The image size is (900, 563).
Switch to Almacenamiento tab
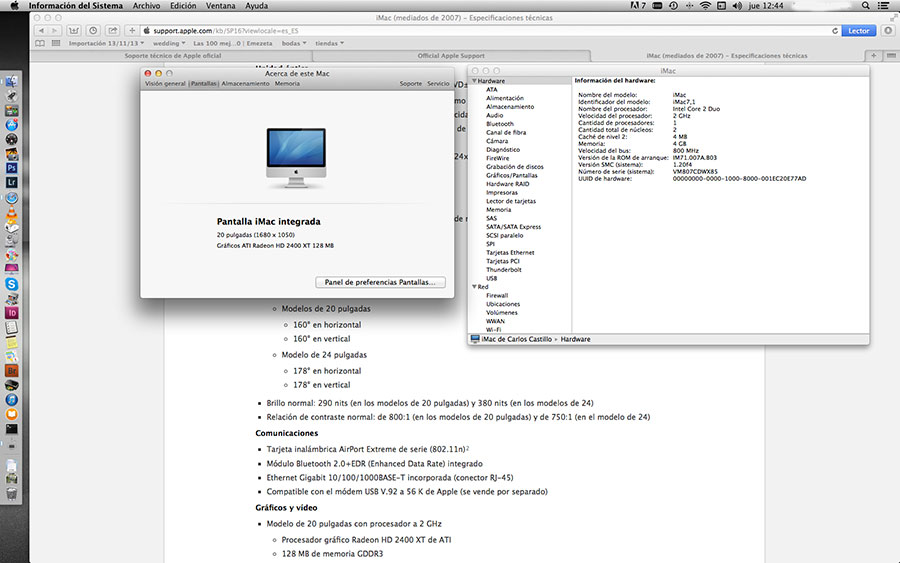pyautogui.click(x=245, y=84)
